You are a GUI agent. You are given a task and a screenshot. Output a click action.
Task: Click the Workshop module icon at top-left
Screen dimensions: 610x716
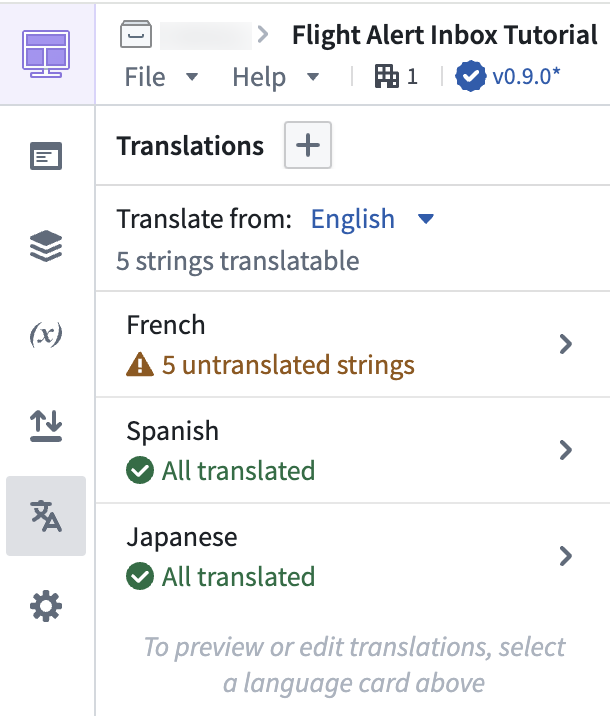(46, 54)
